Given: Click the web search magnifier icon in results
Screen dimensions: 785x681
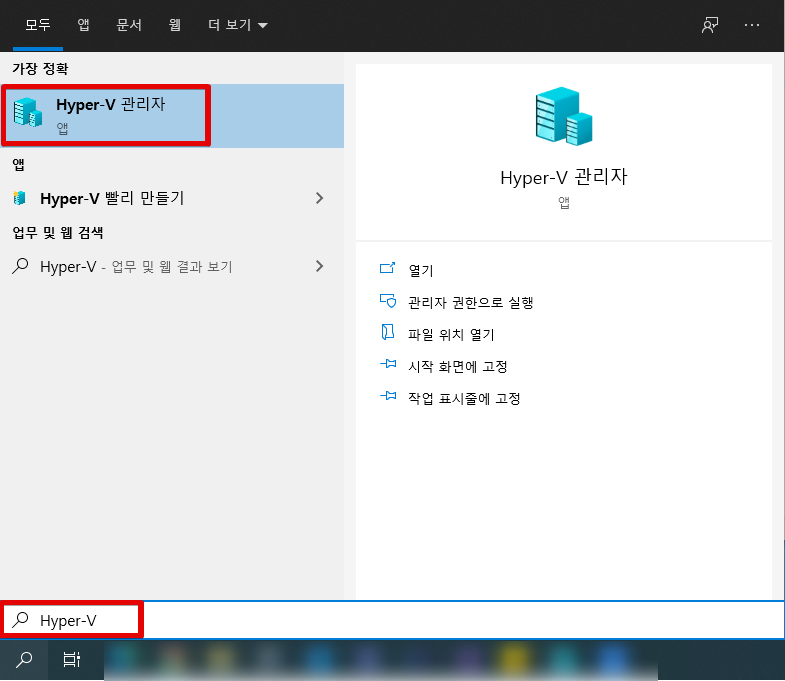Looking at the screenshot, I should [20, 266].
